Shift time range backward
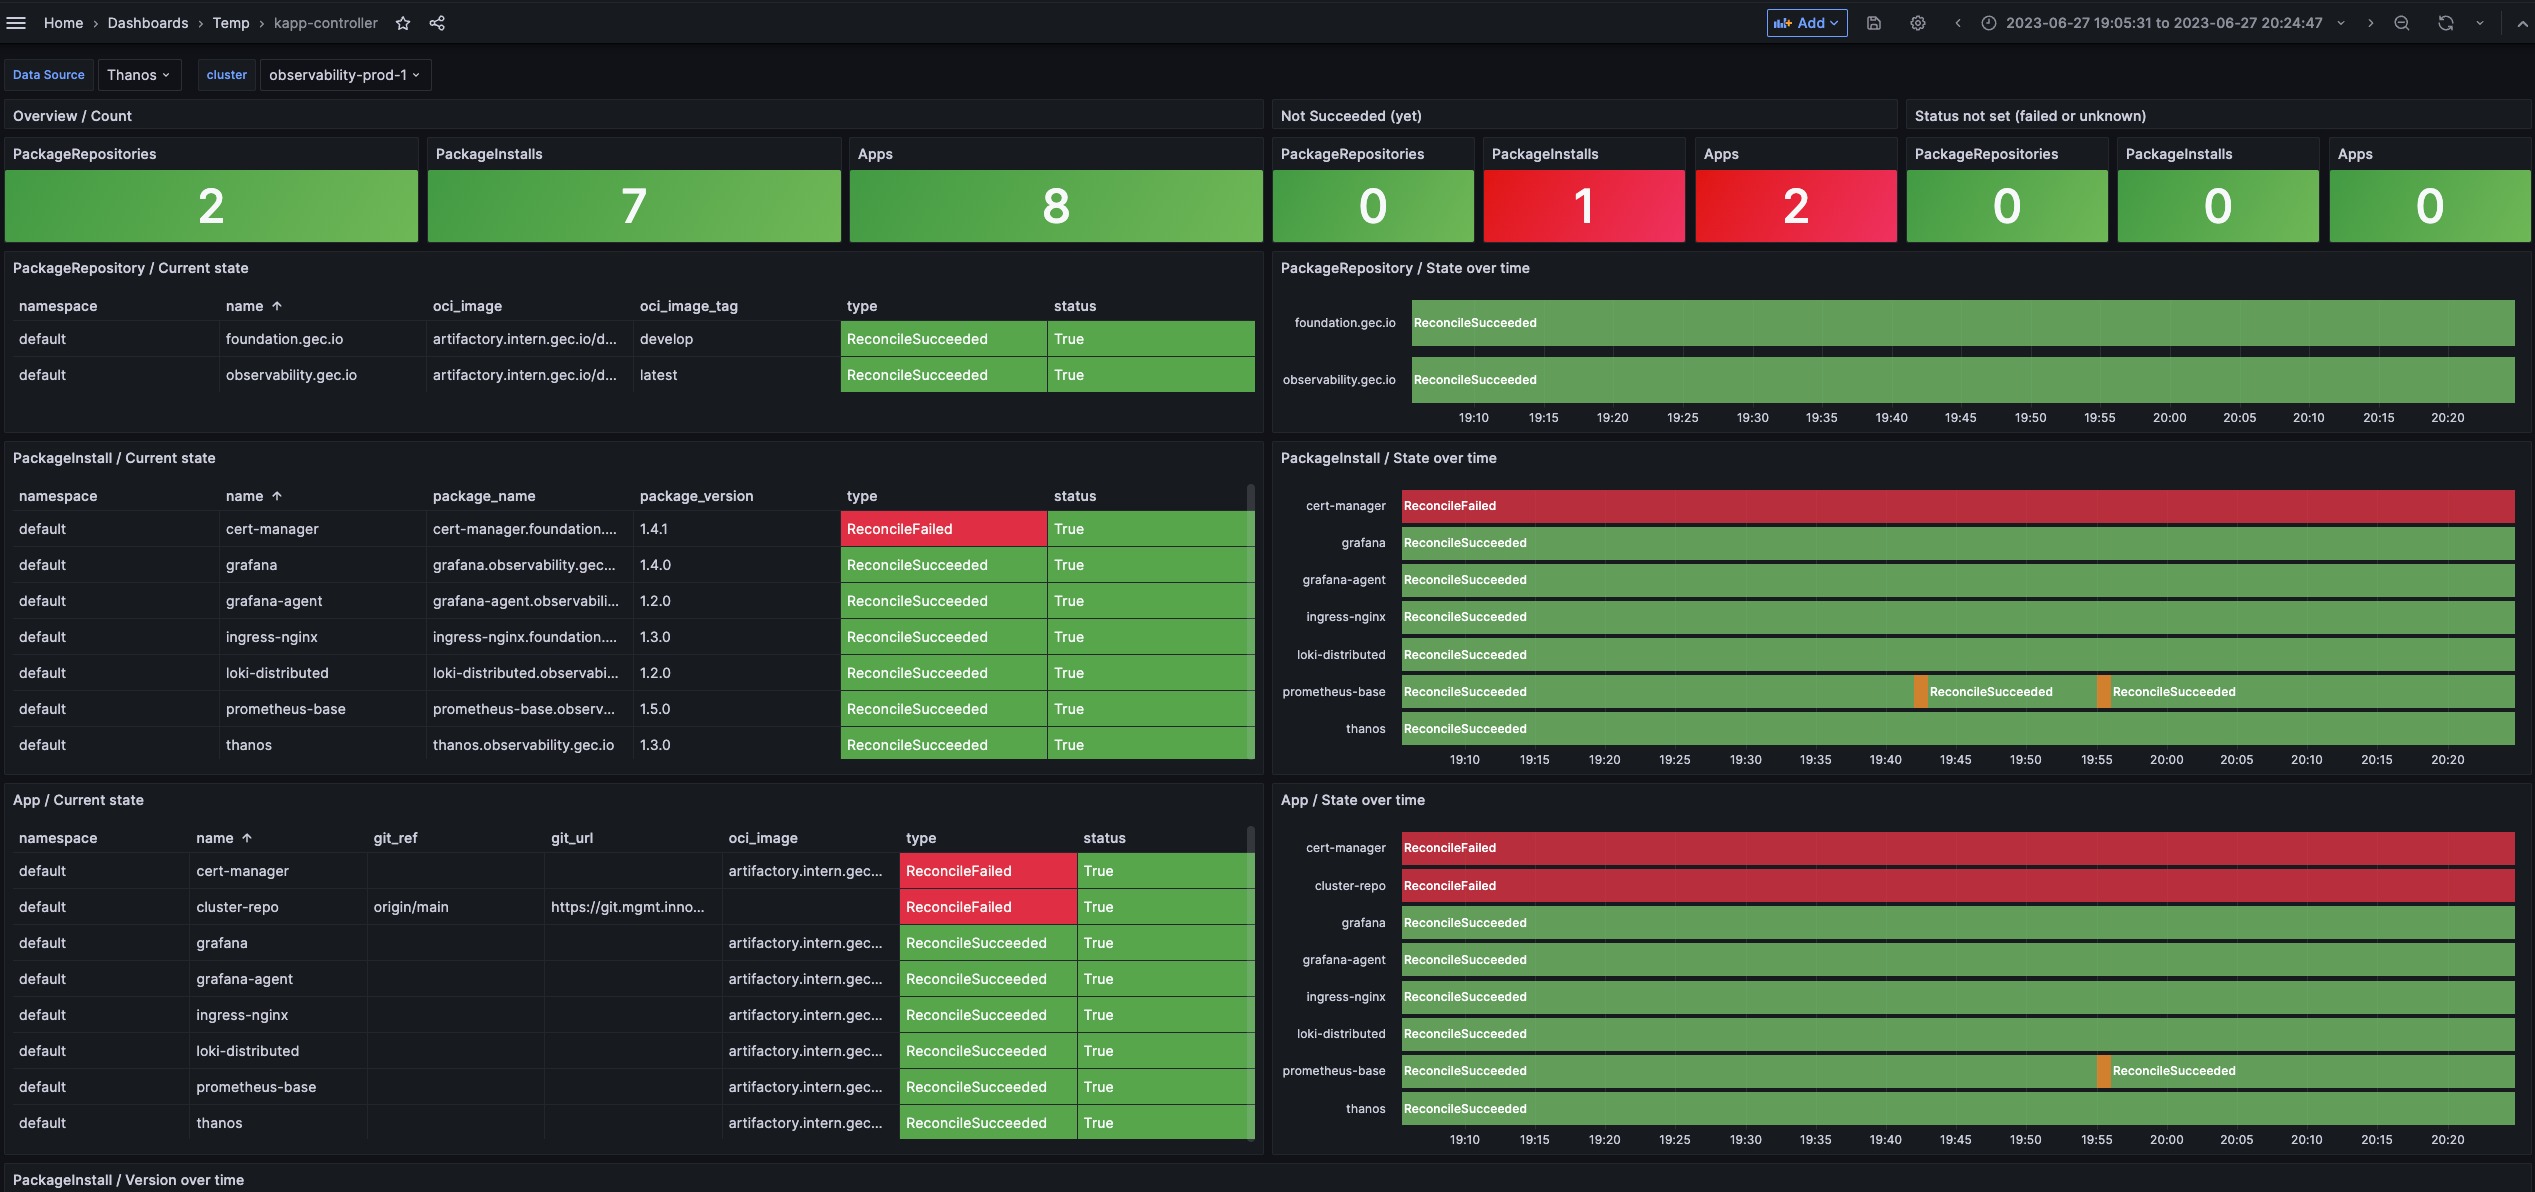 [1957, 23]
